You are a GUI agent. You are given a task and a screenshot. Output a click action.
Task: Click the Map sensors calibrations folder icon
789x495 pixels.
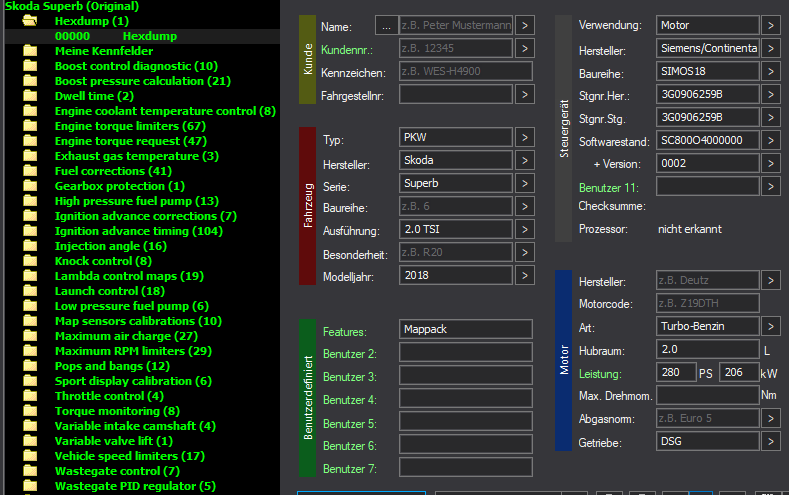(x=30, y=321)
